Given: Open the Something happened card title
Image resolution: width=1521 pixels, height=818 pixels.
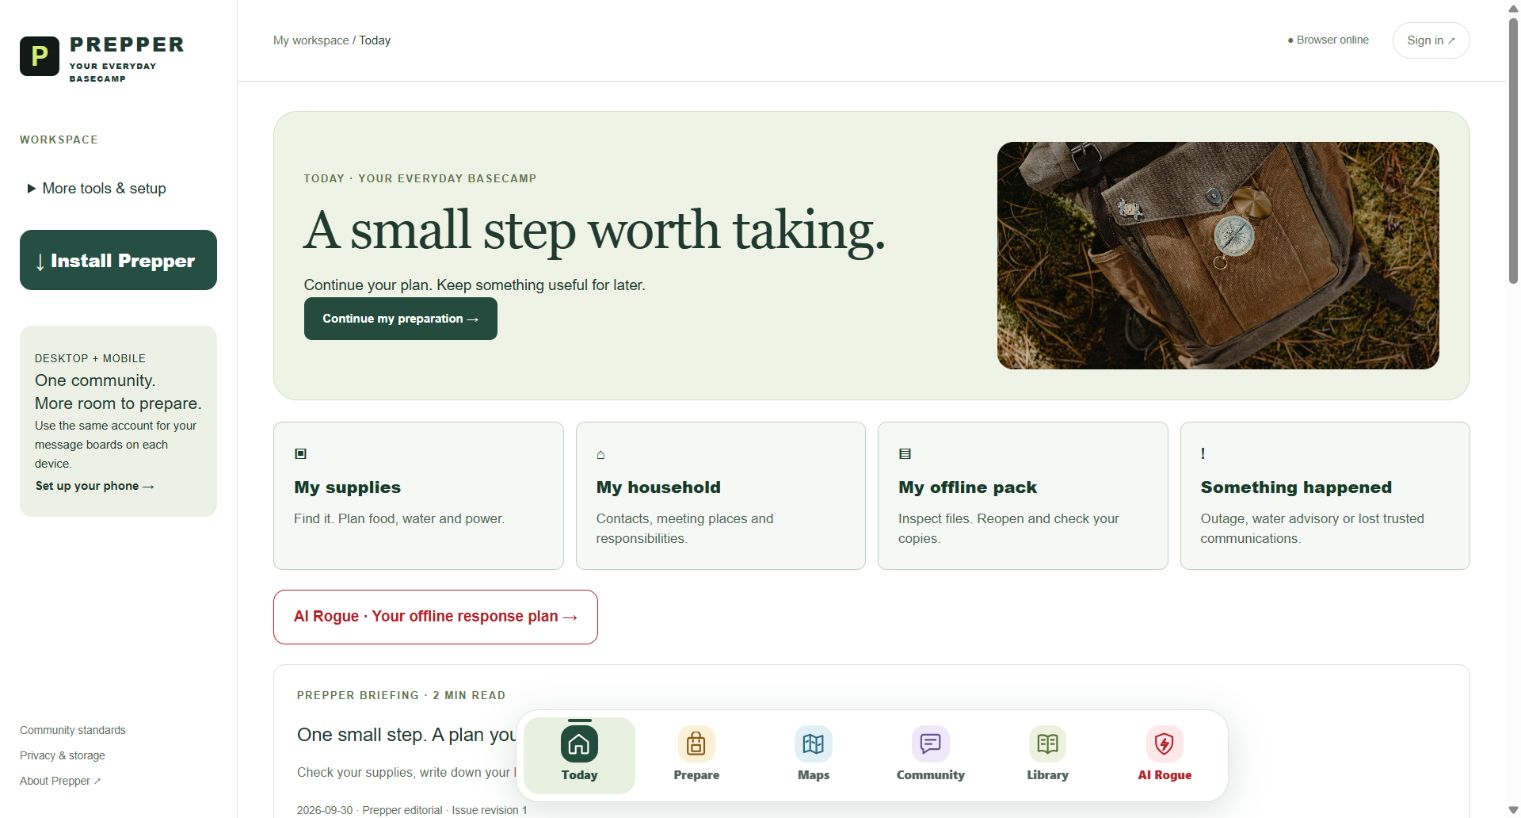Looking at the screenshot, I should click(1296, 487).
